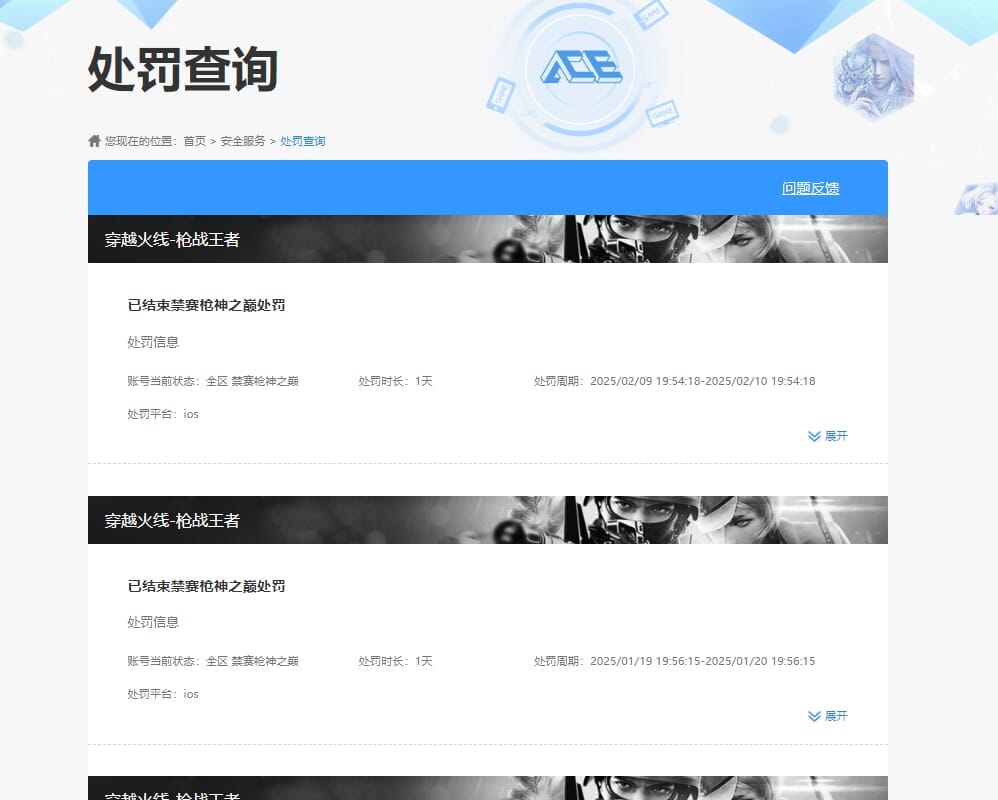The image size is (998, 800).
Task: Click the hexagon character avatar at top right
Action: pyautogui.click(x=873, y=76)
